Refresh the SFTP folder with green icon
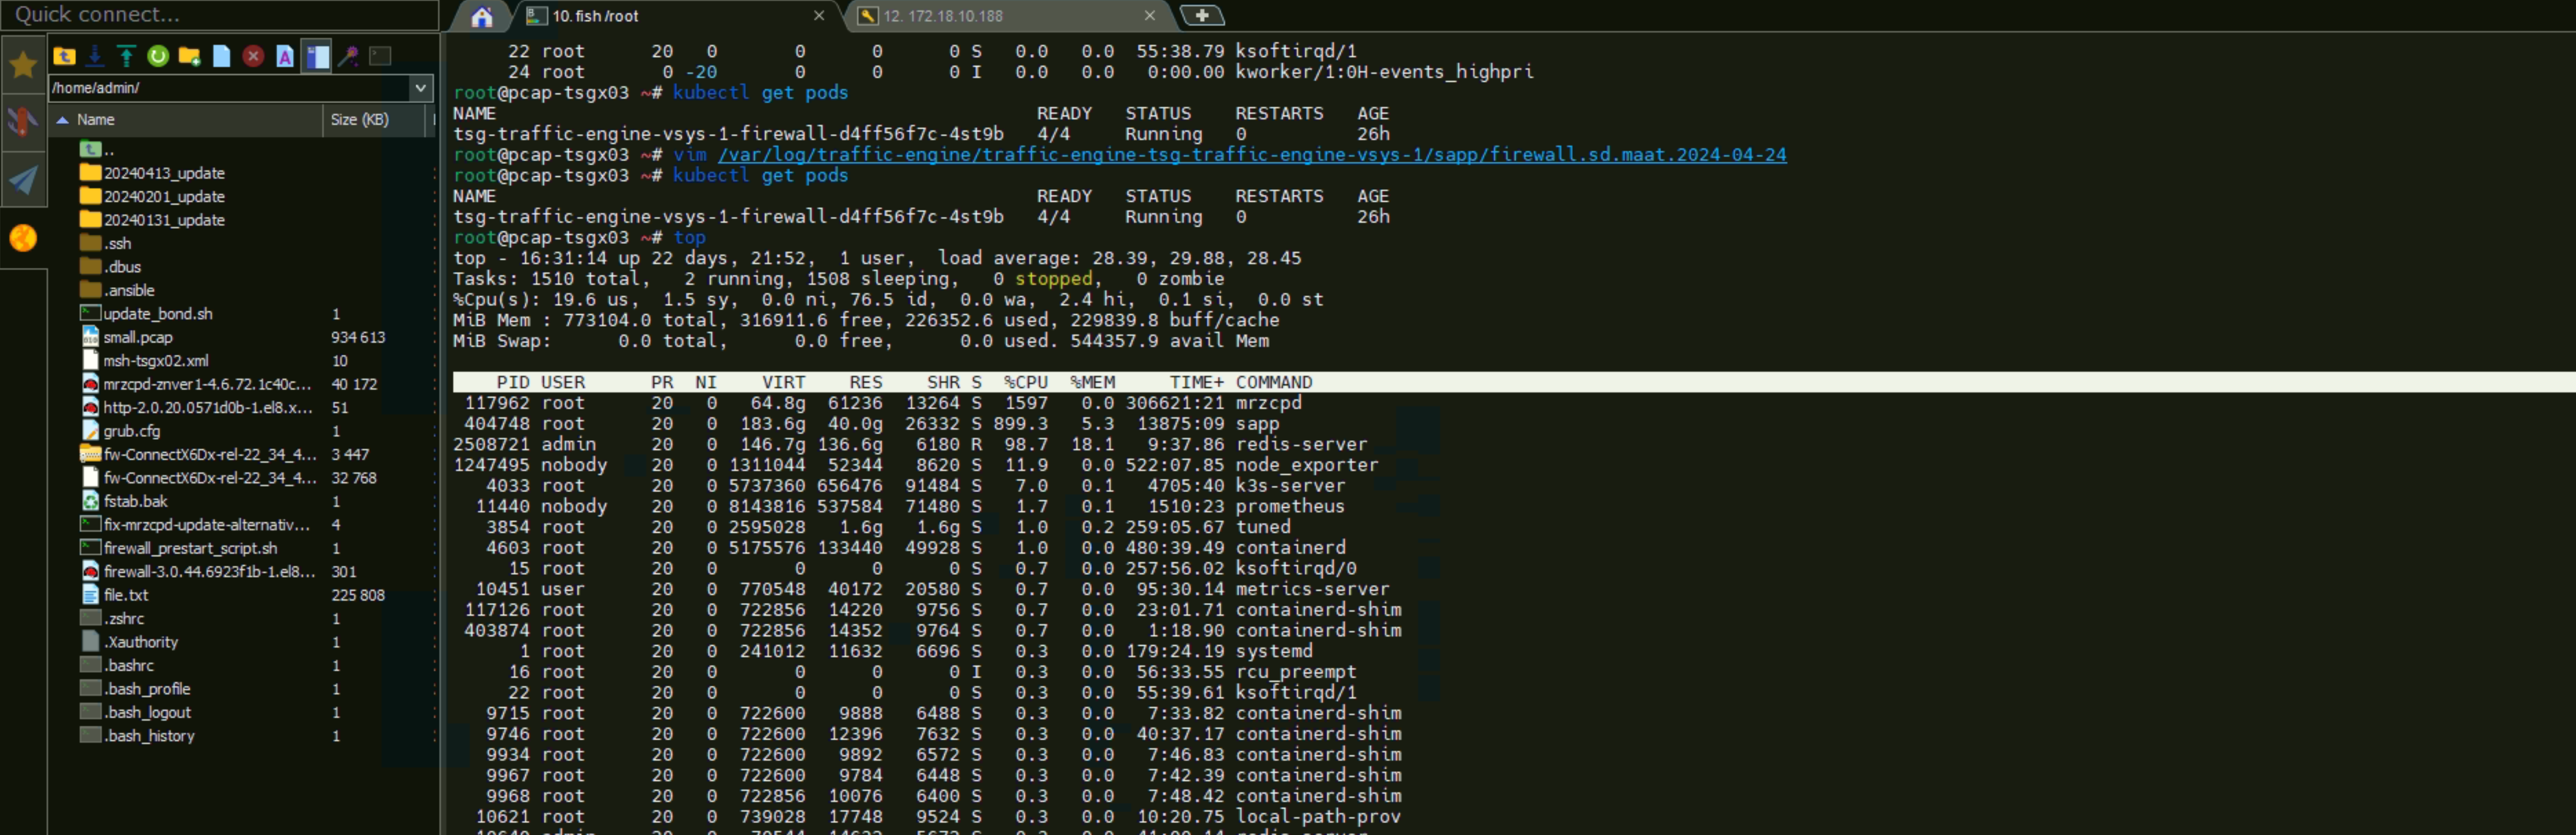The width and height of the screenshot is (2576, 835). [x=158, y=56]
